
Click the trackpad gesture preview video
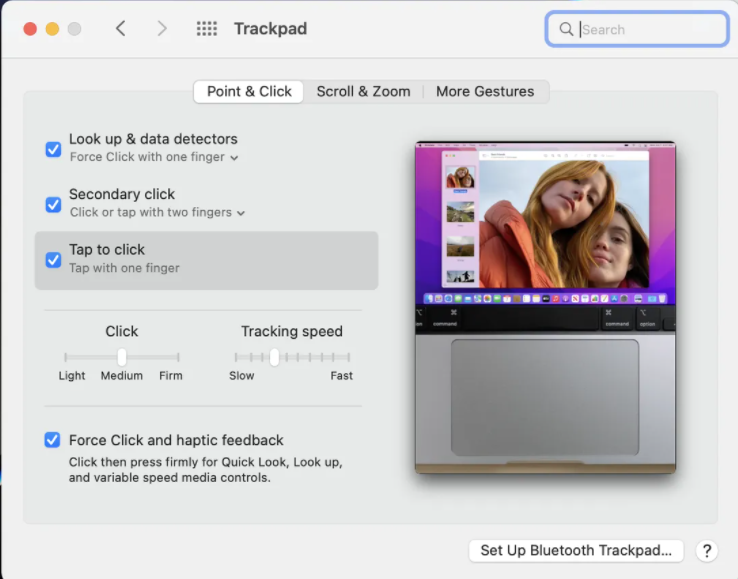(x=545, y=307)
